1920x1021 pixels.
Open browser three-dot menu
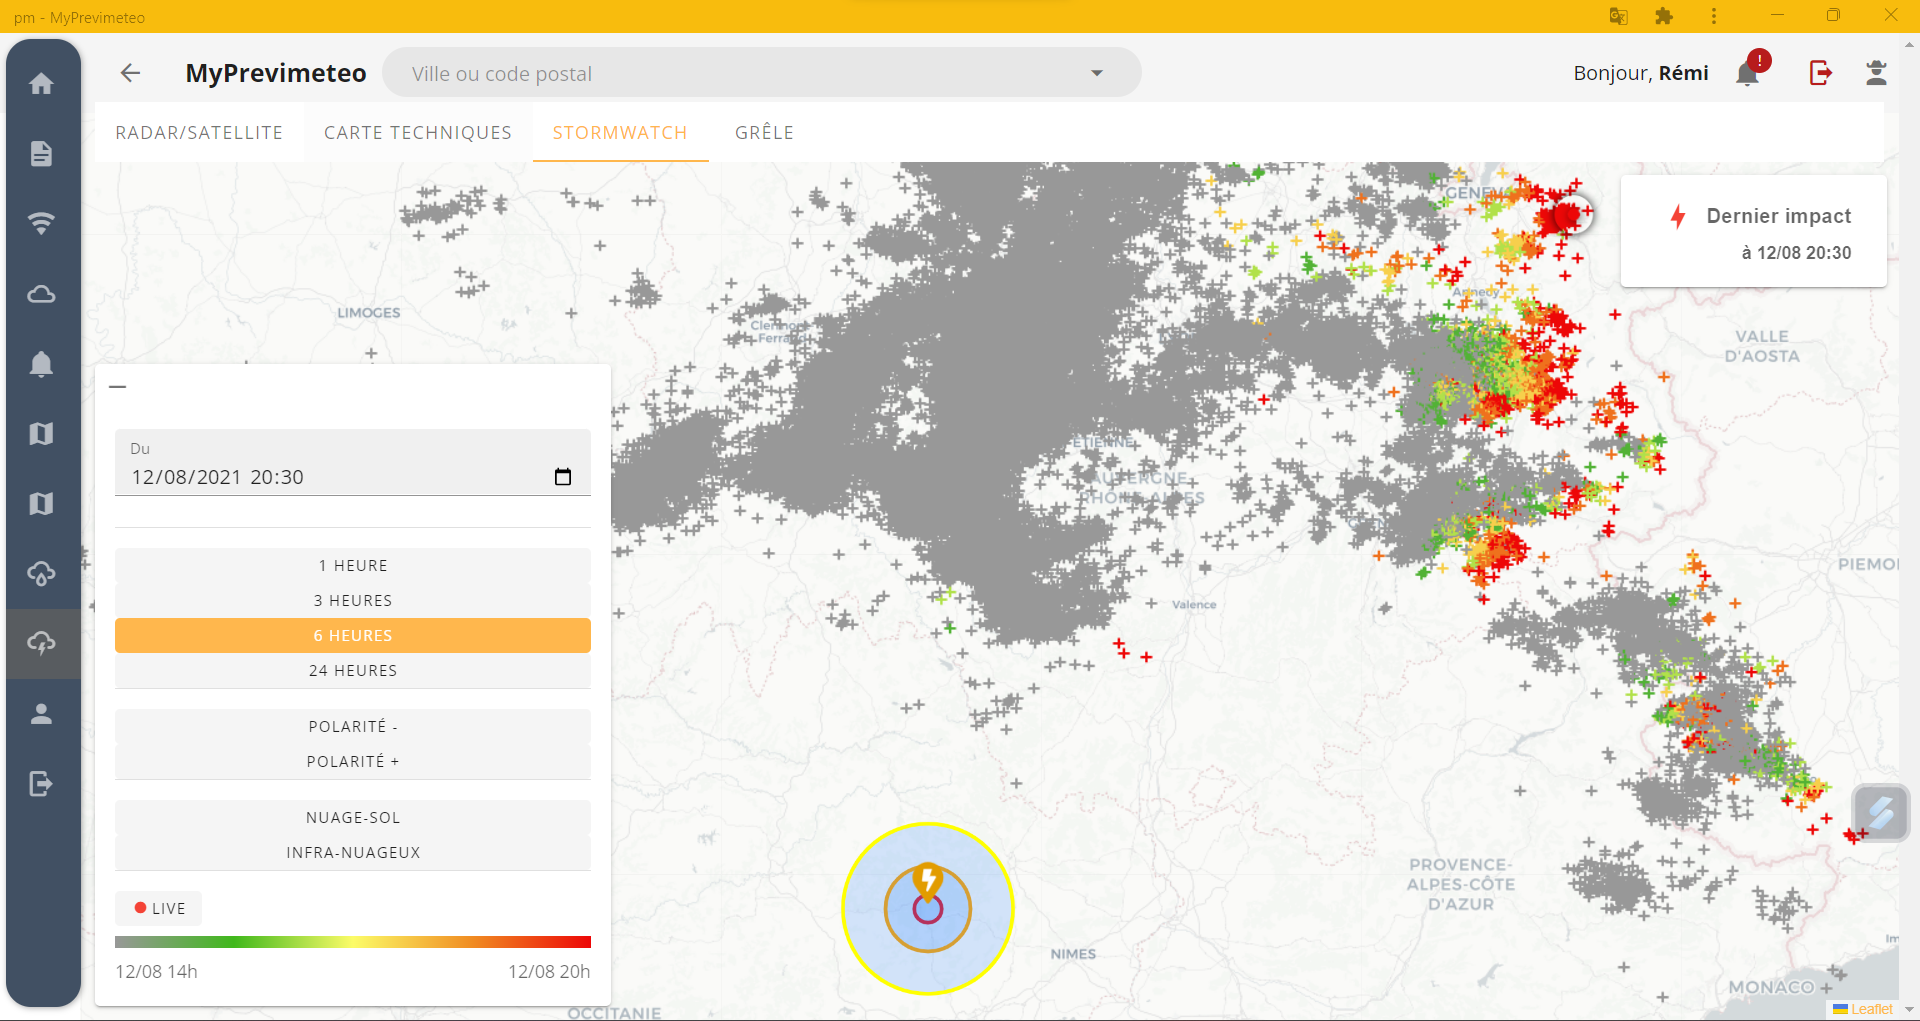pos(1713,16)
